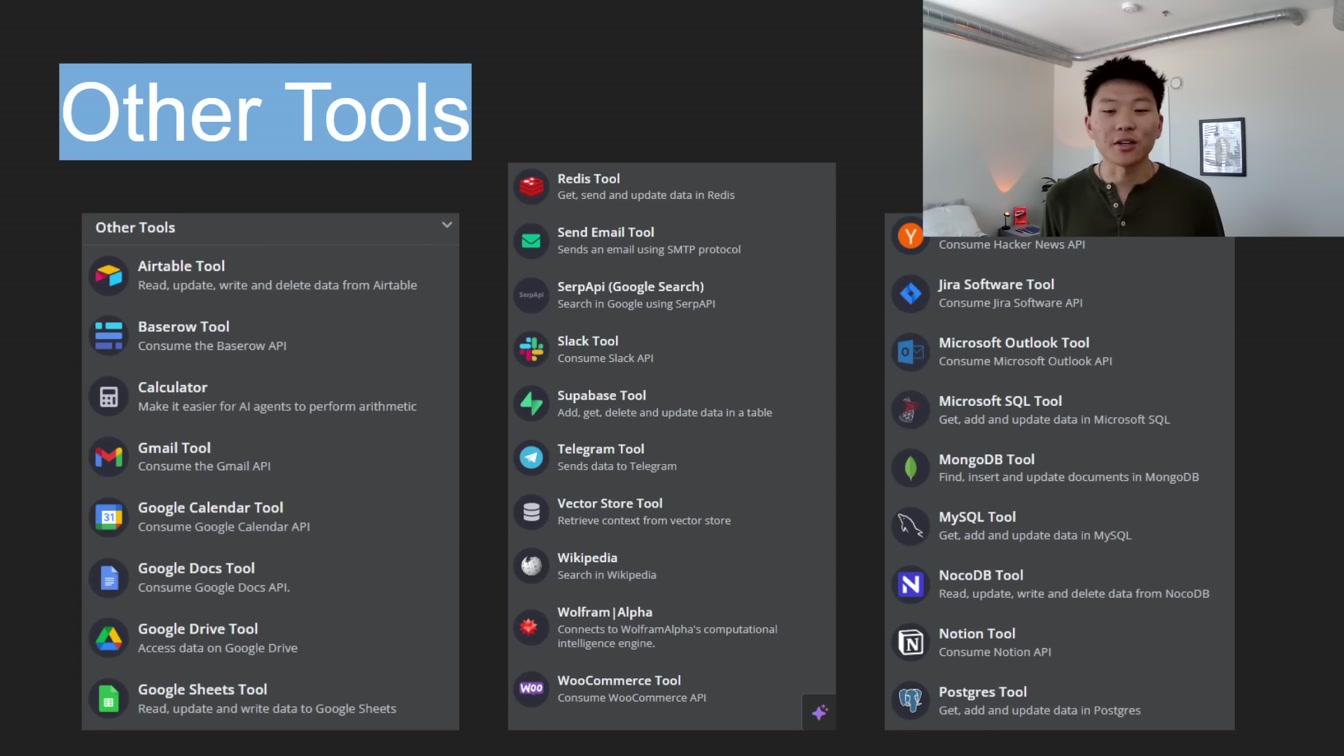The height and width of the screenshot is (756, 1344).
Task: Select the Send Email Tool title
Action: (x=606, y=232)
